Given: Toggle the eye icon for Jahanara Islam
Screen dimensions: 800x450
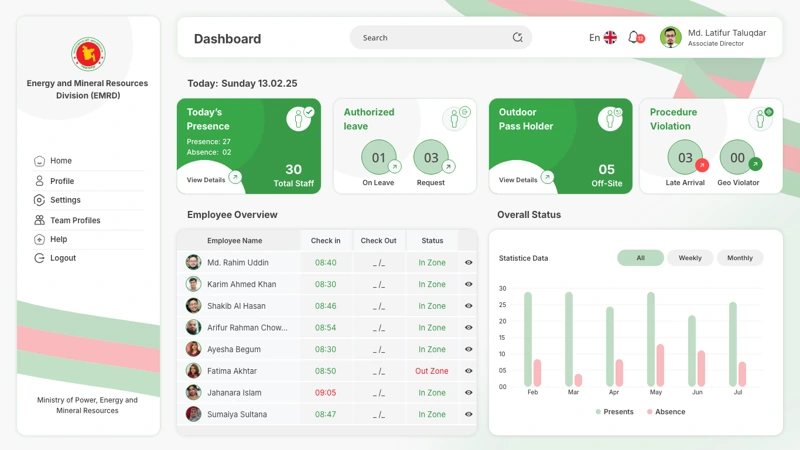Looking at the screenshot, I should pyautogui.click(x=468, y=392).
